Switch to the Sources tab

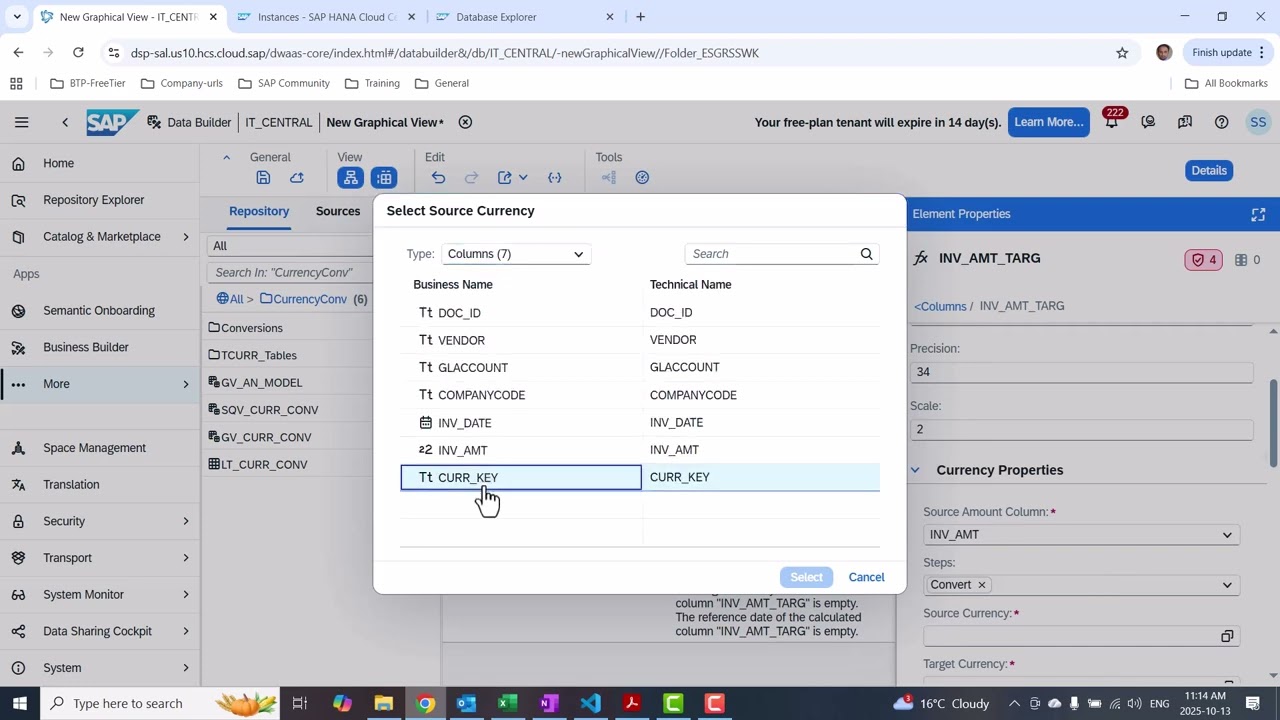pos(338,211)
